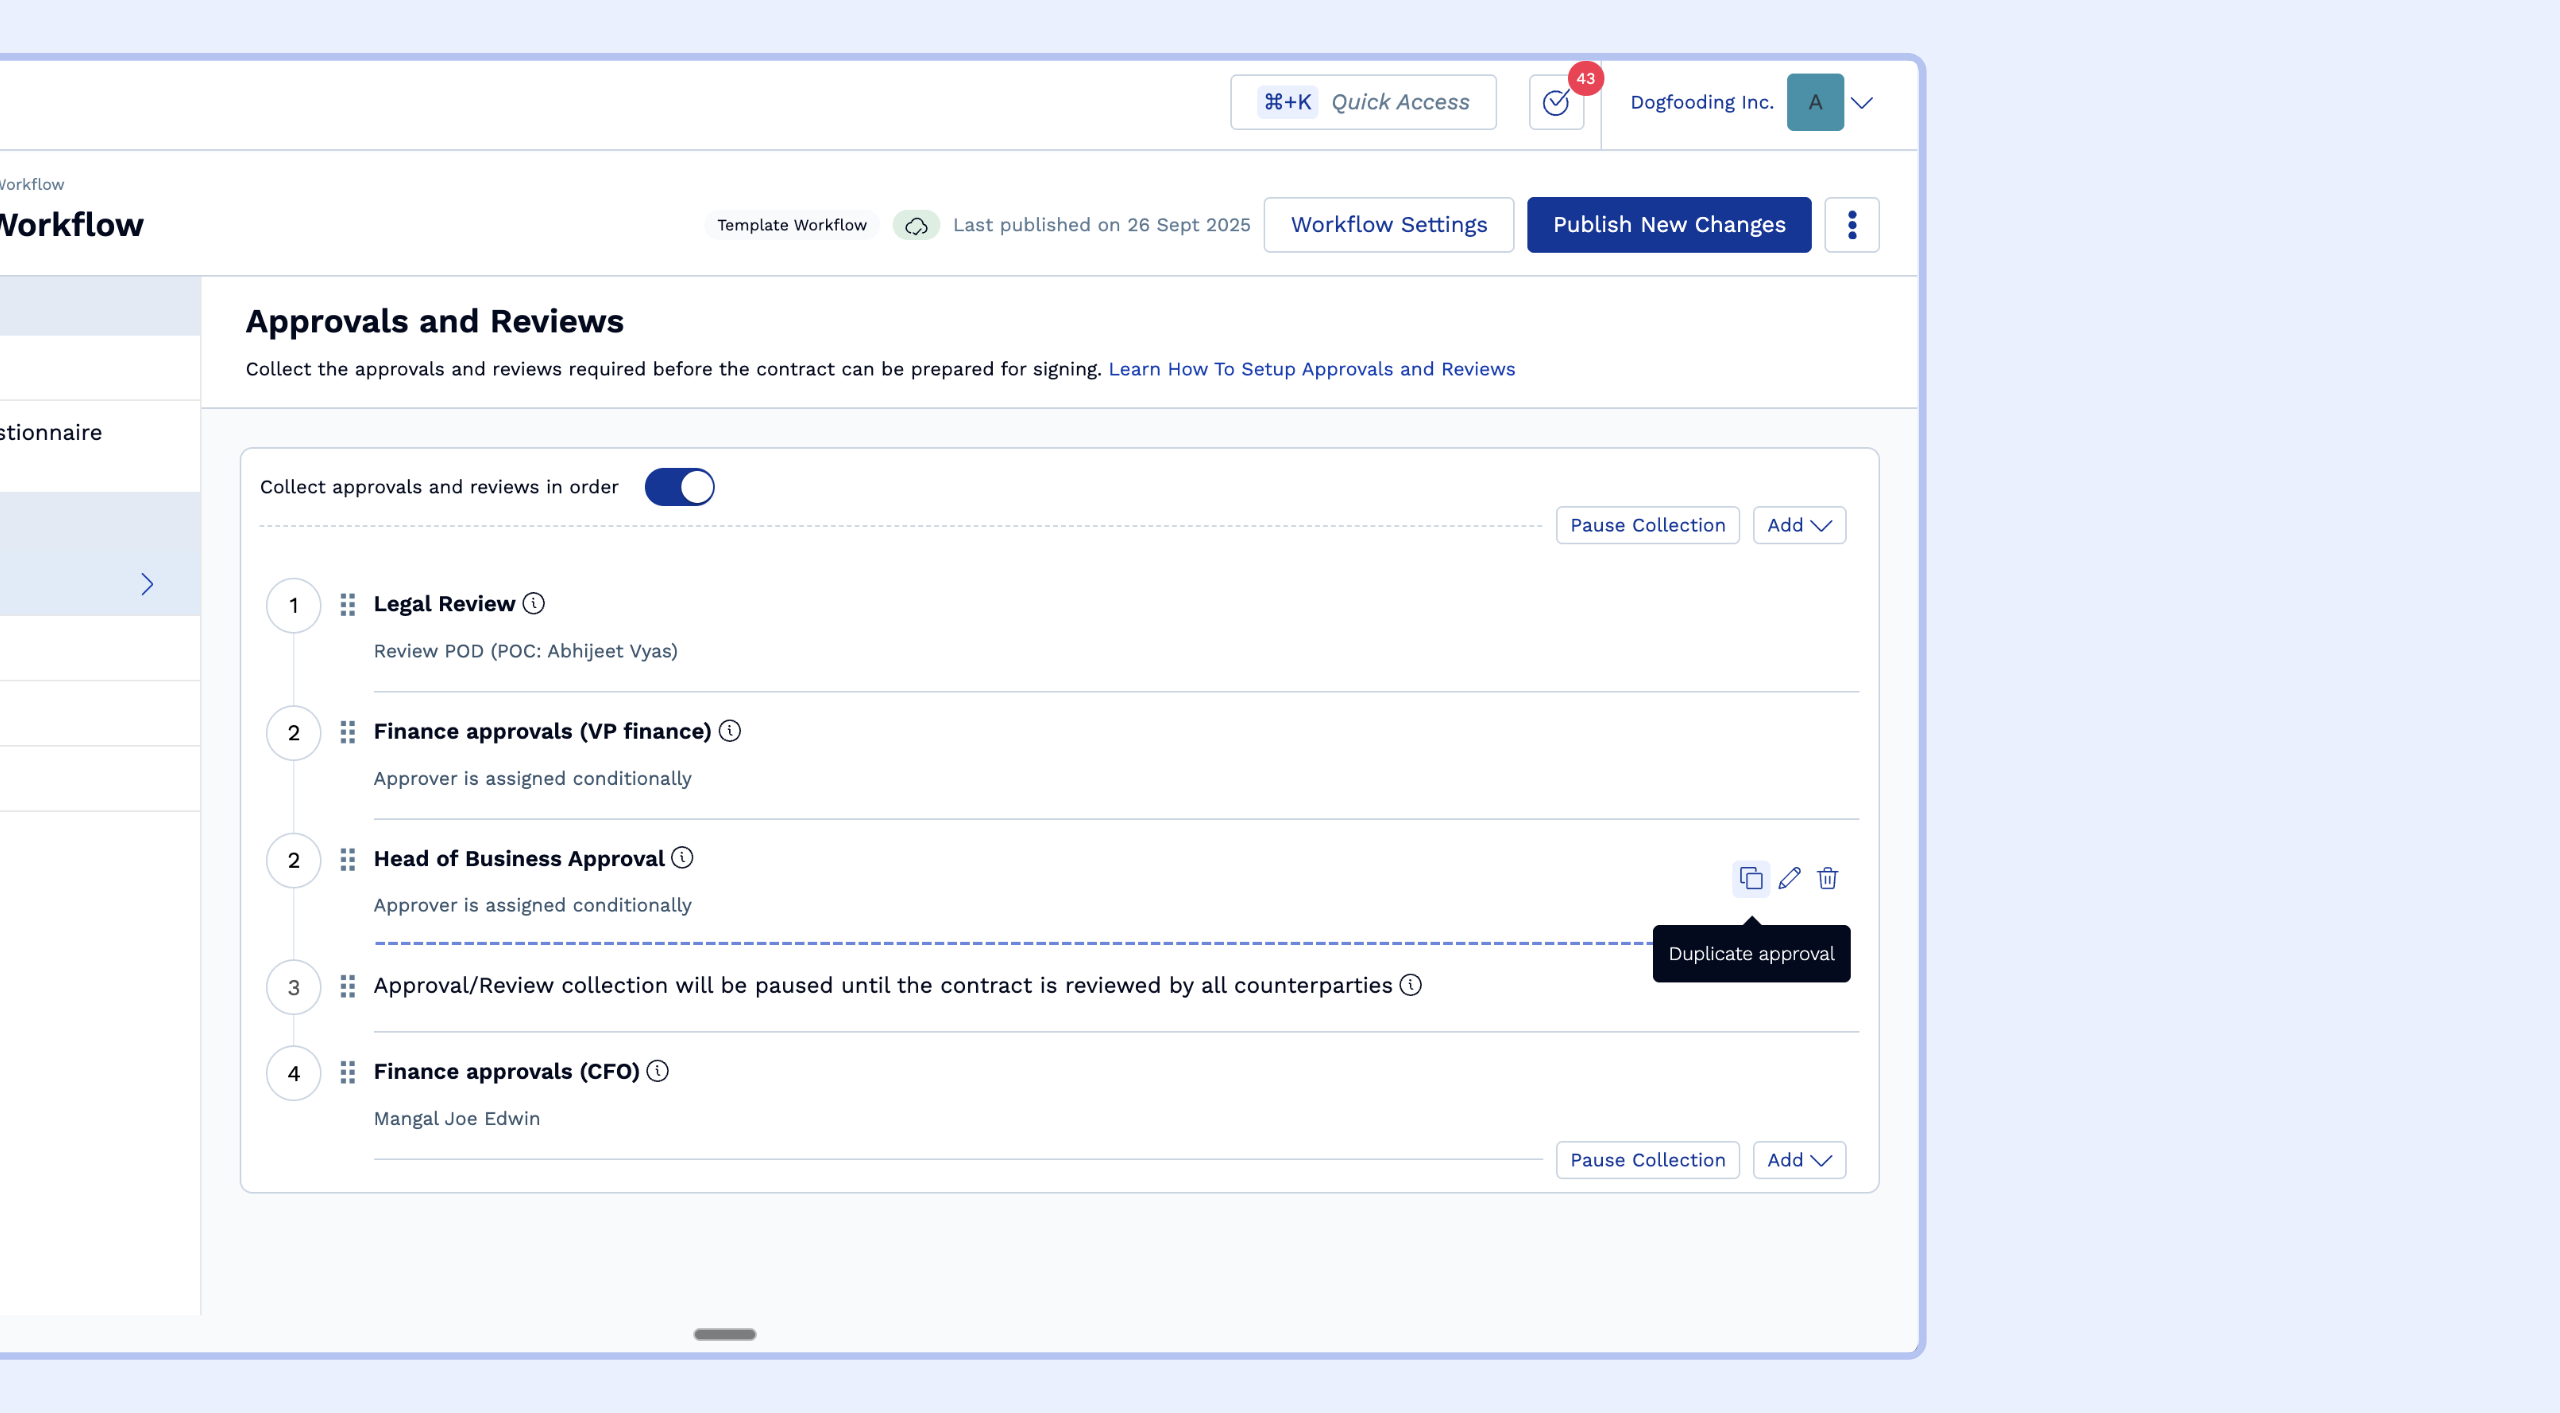Expand the top Add dropdown
This screenshot has width=2560, height=1413.
click(1798, 525)
